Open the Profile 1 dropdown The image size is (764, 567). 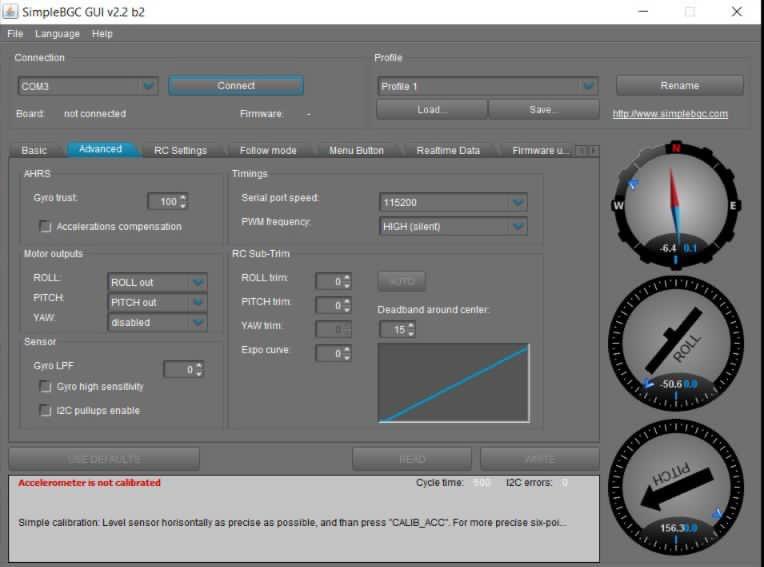(488, 86)
